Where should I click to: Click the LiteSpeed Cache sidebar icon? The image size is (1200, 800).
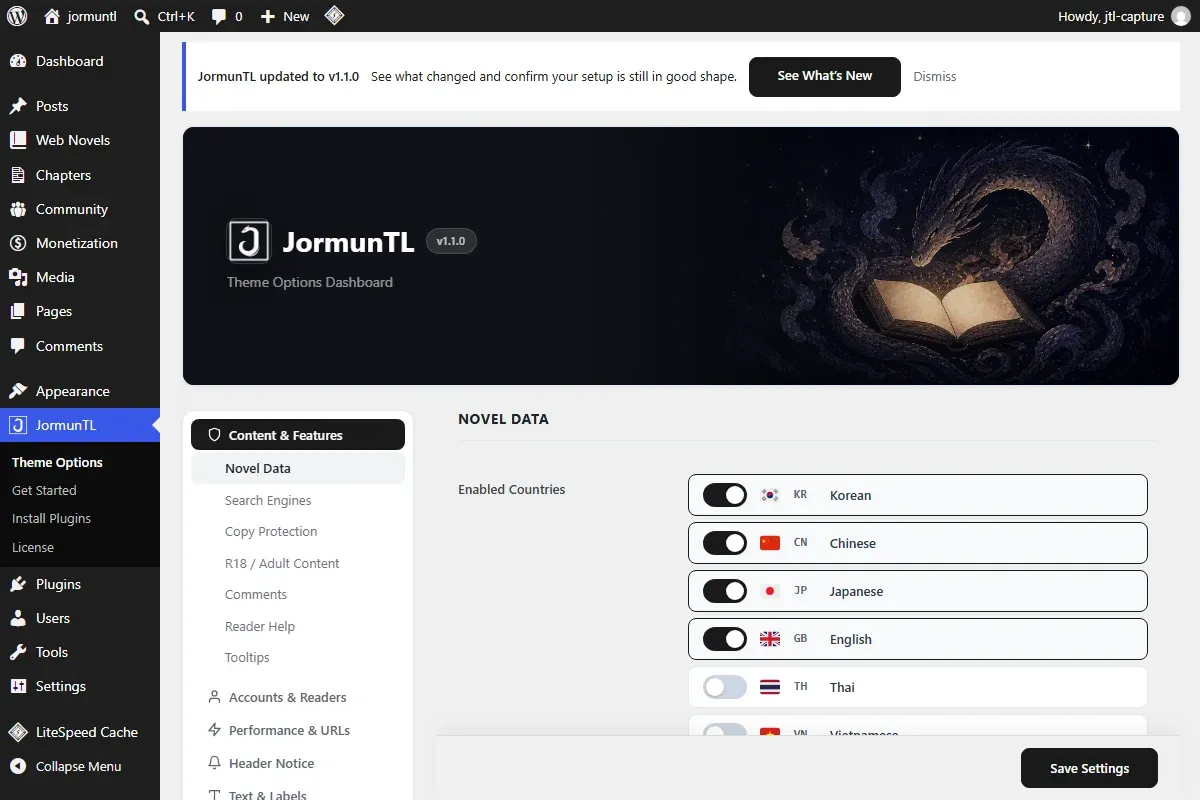[18, 732]
